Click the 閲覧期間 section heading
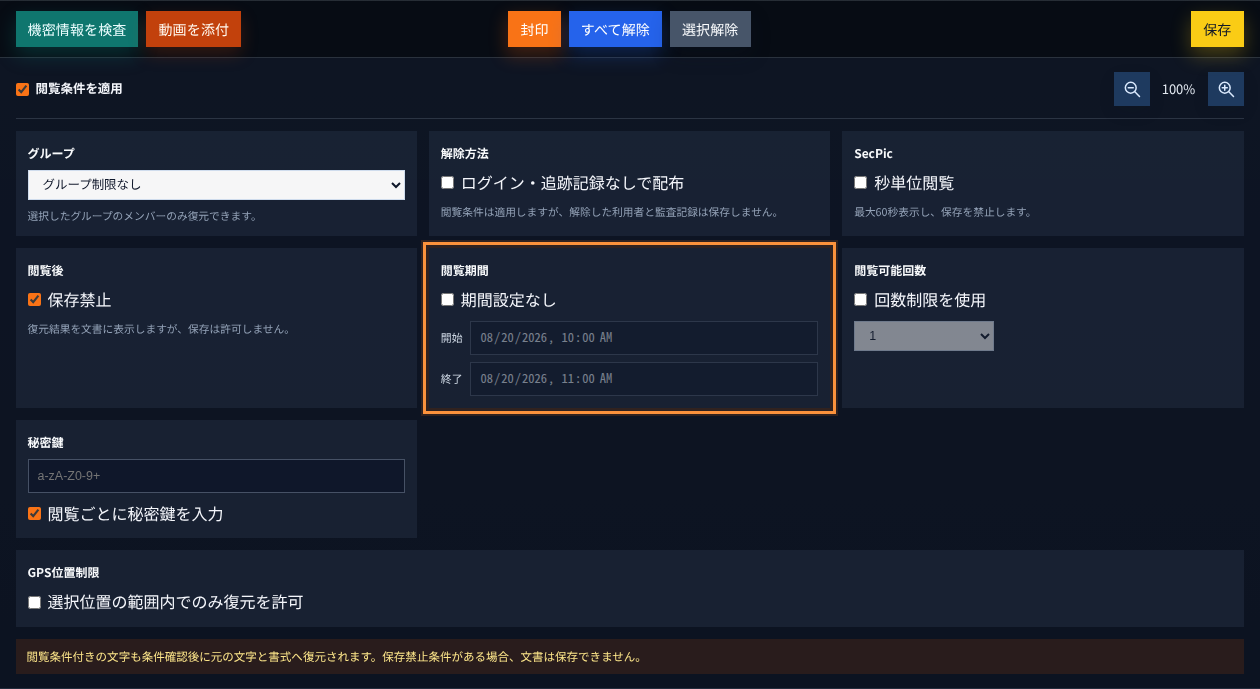This screenshot has width=1260, height=689. (x=465, y=271)
